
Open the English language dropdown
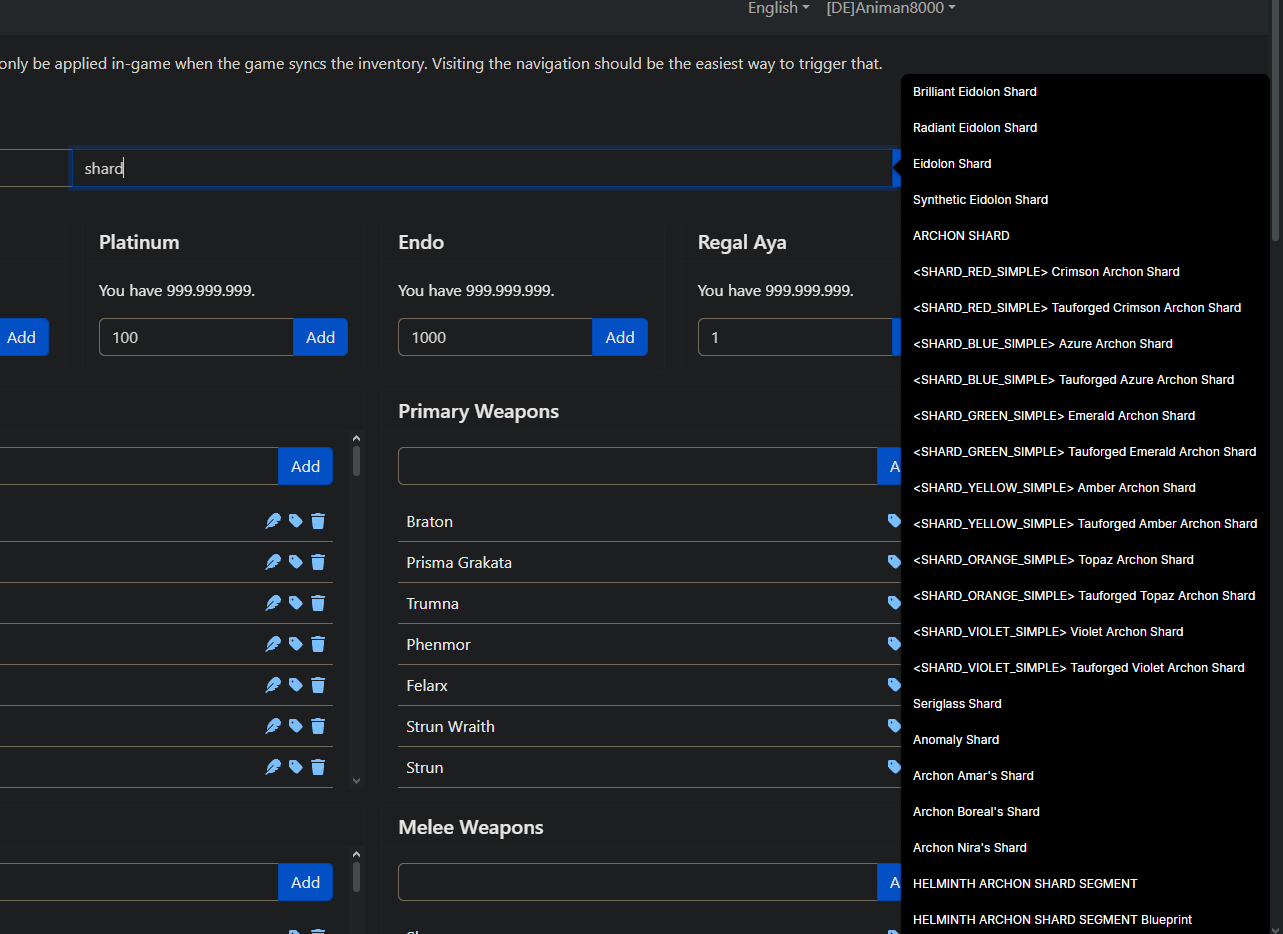[x=778, y=8]
